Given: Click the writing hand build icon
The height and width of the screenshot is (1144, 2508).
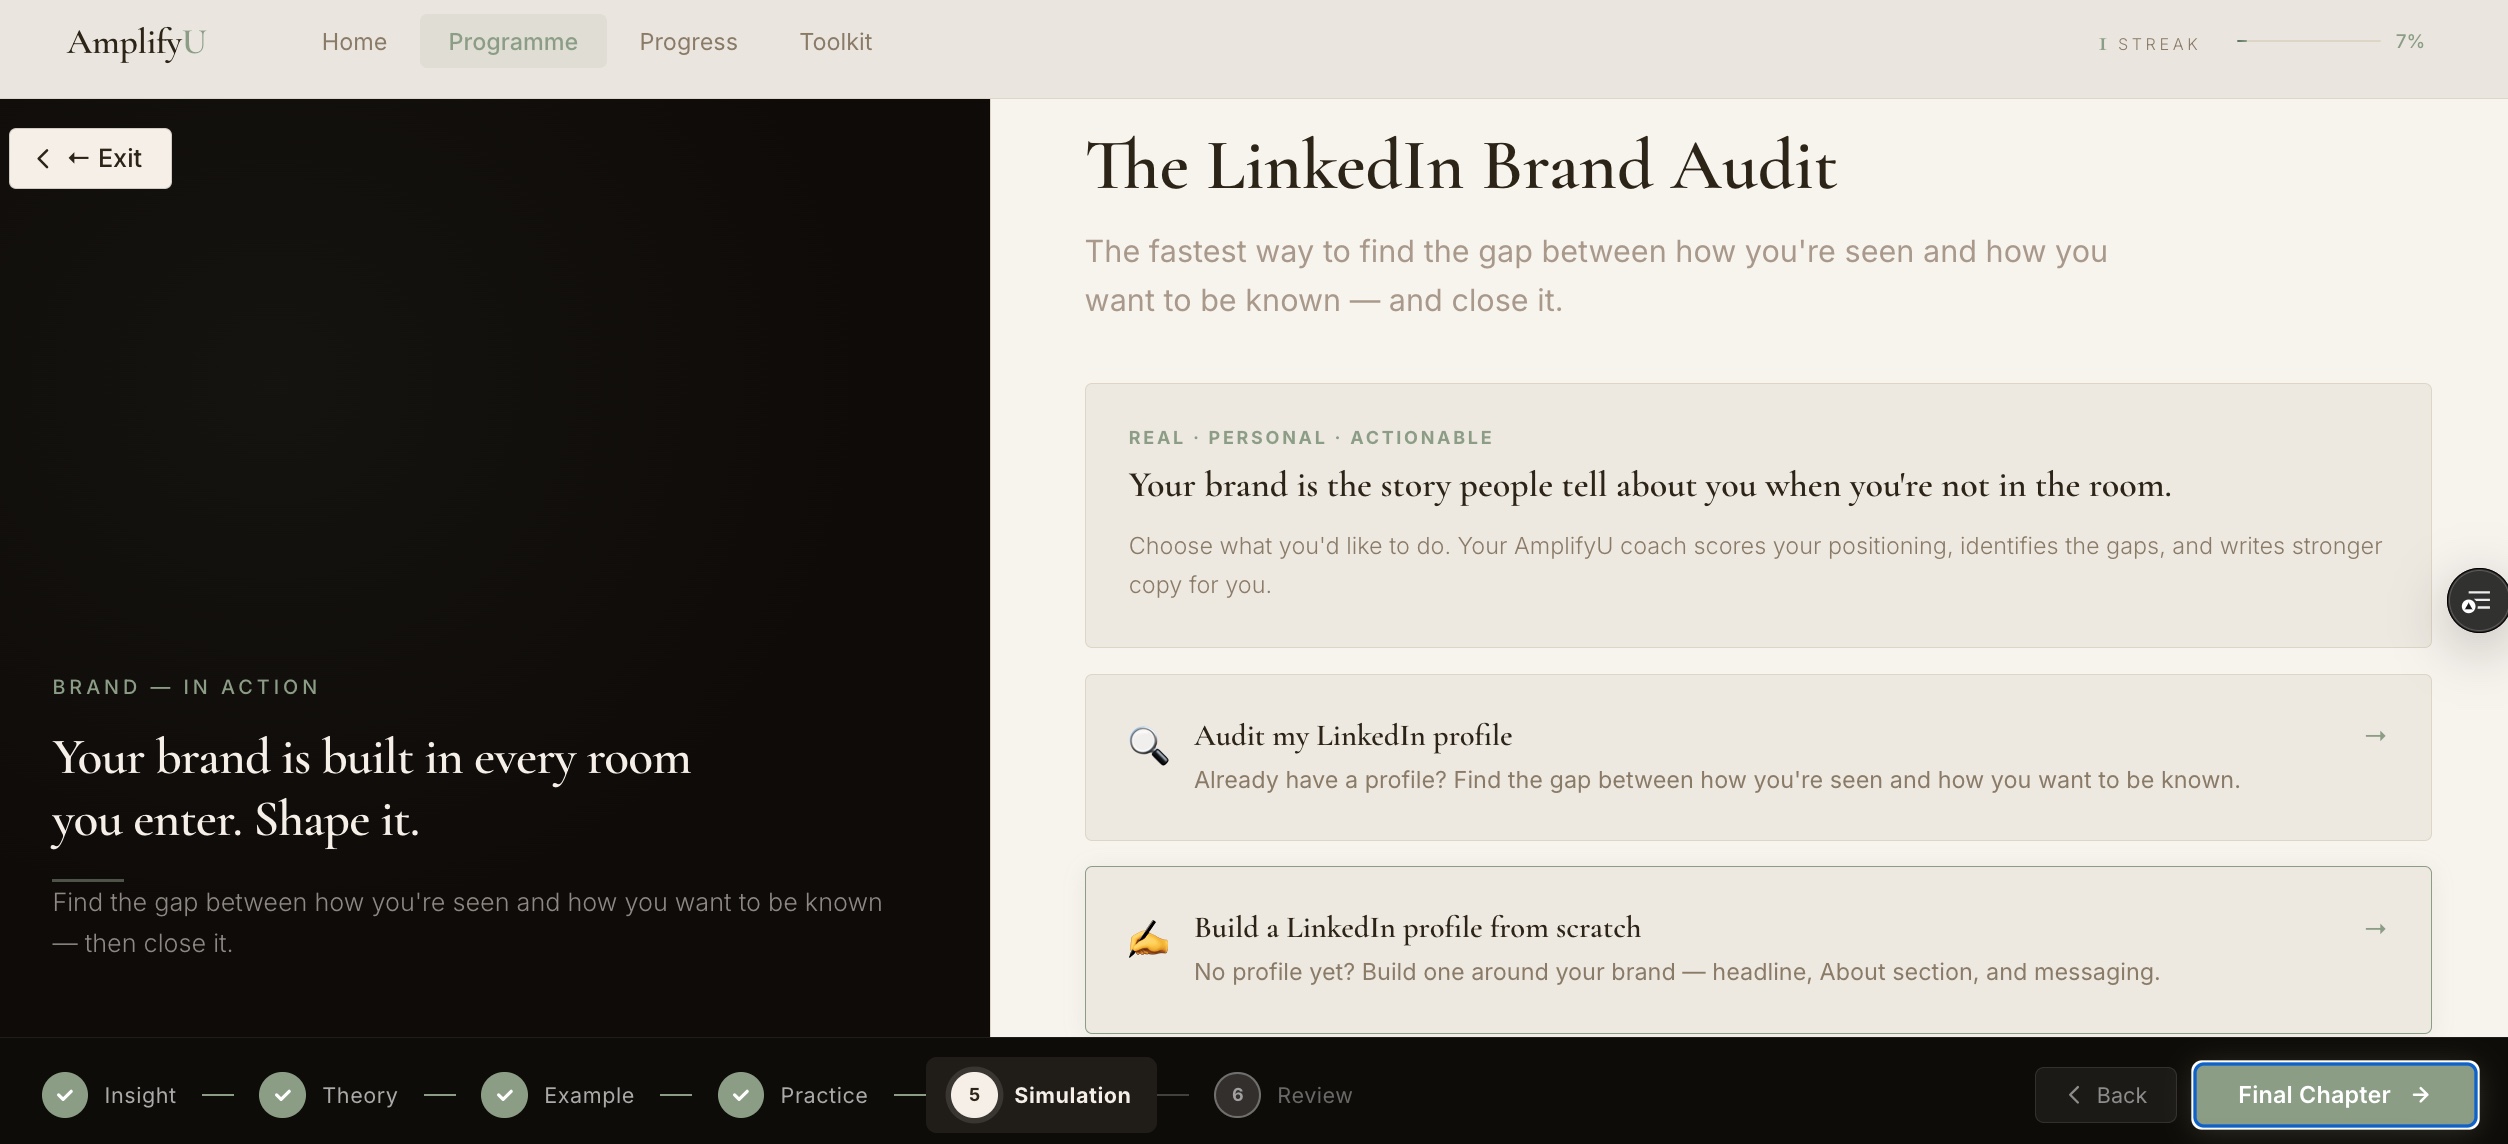Looking at the screenshot, I should (1148, 938).
